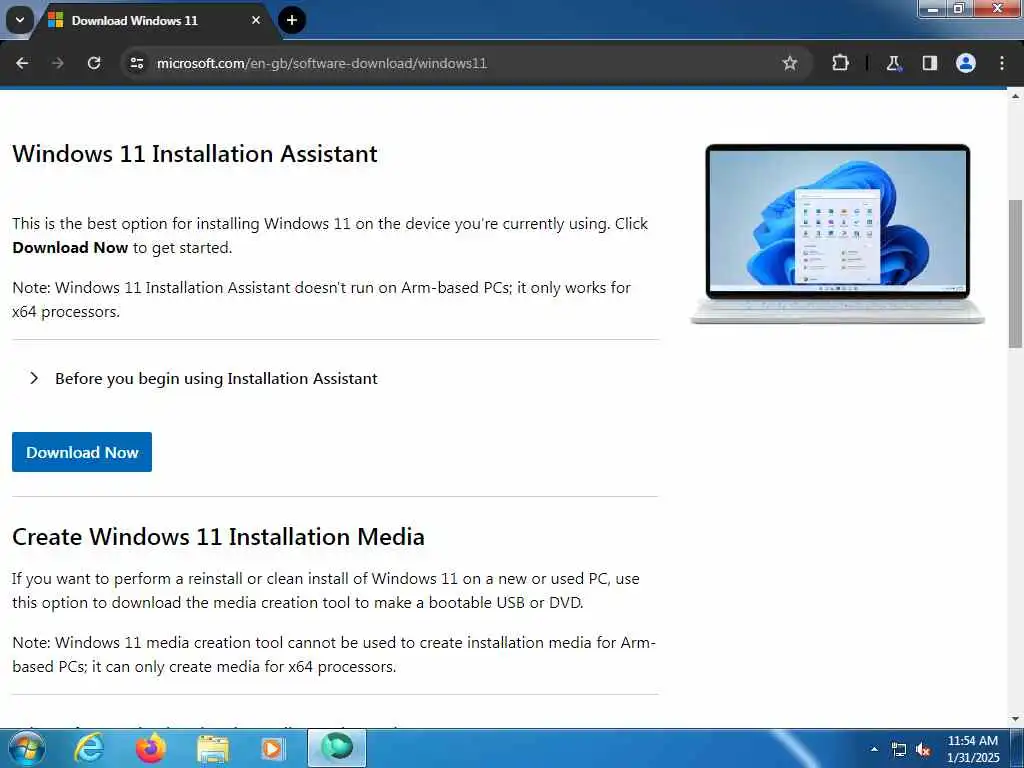Launch Firefox from the taskbar

(x=151, y=748)
